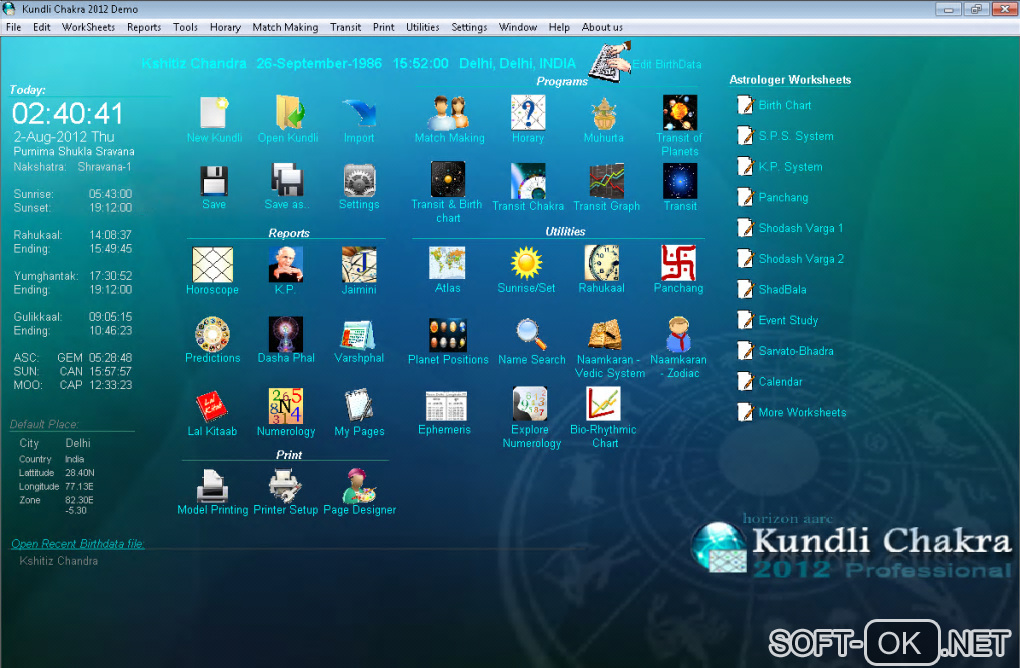
Task: Open Shodash Varga 2 worksheet
Action: [801, 259]
